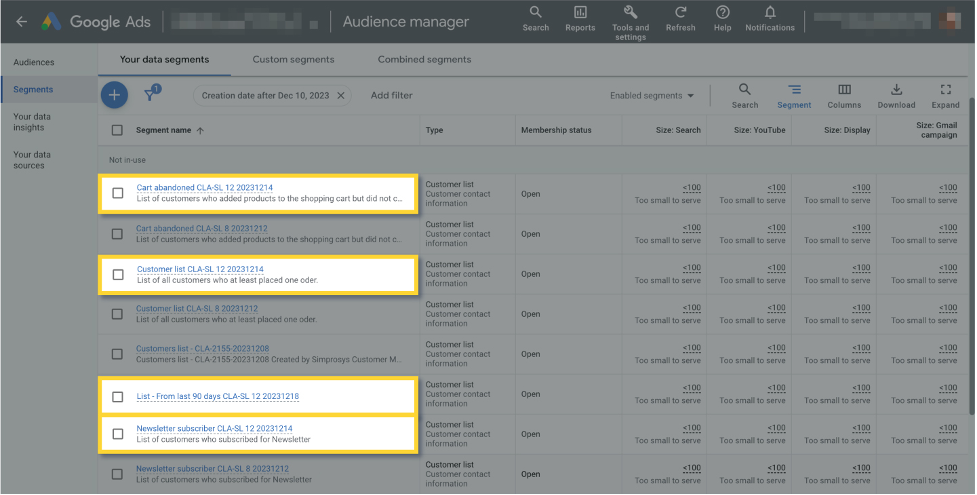The width and height of the screenshot is (977, 495).
Task: Remove the Creation date filter chip
Action: pyautogui.click(x=341, y=95)
